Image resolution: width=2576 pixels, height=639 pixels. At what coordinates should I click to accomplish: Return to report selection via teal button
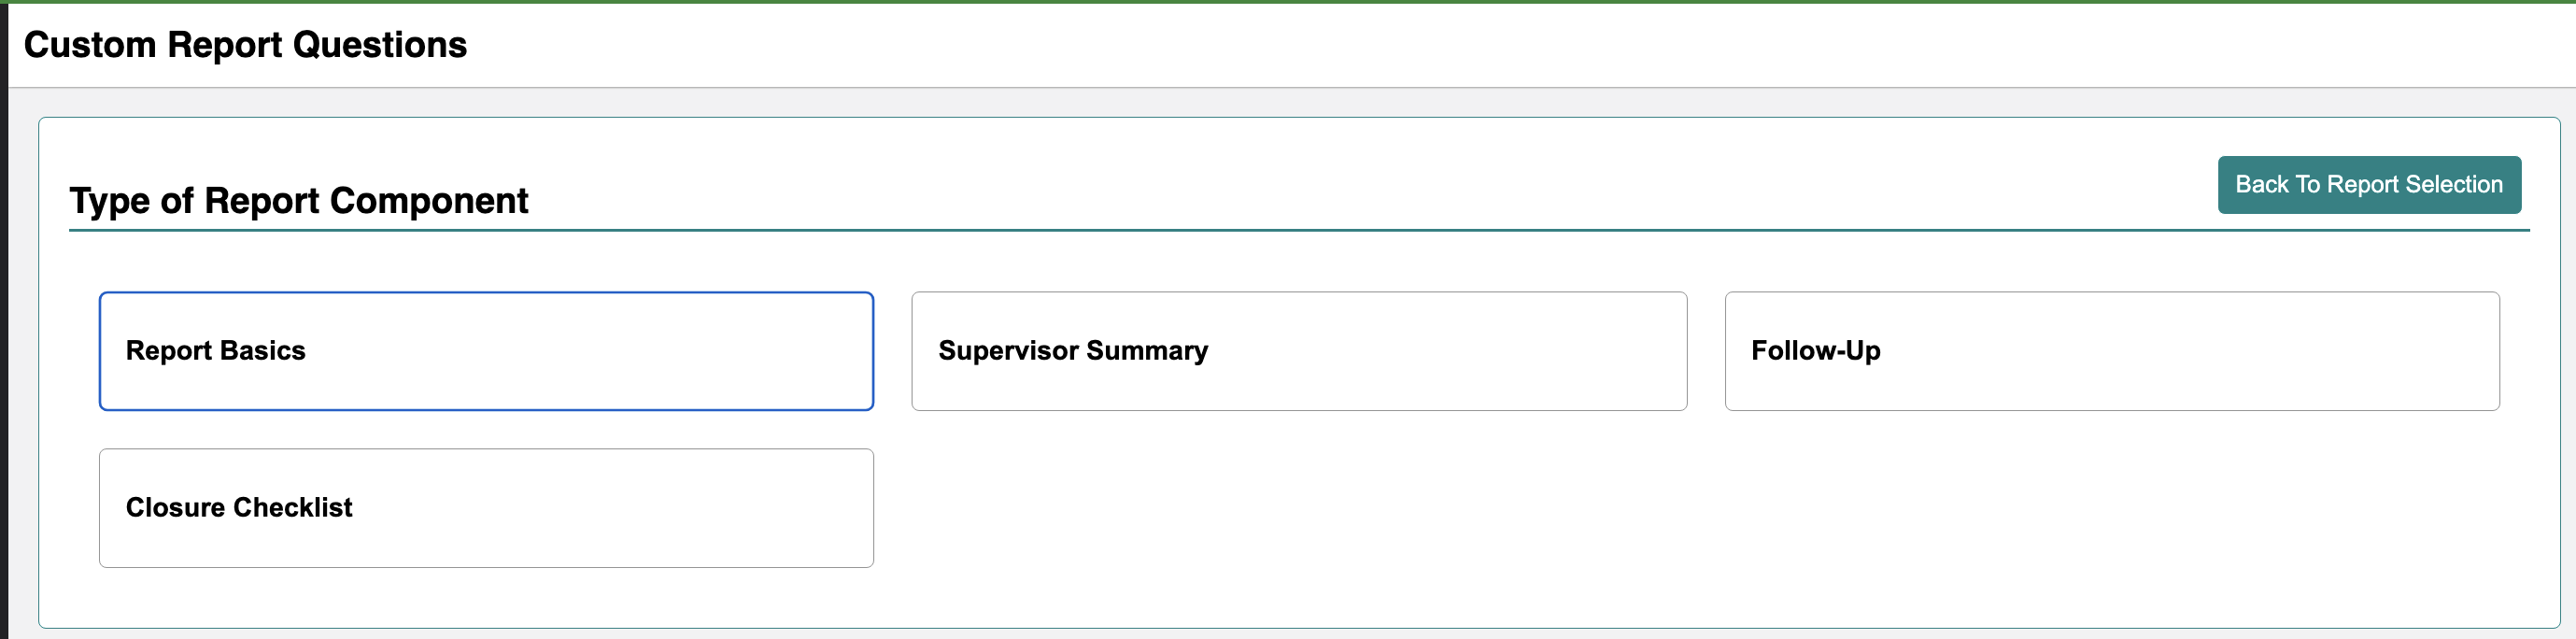click(2369, 185)
